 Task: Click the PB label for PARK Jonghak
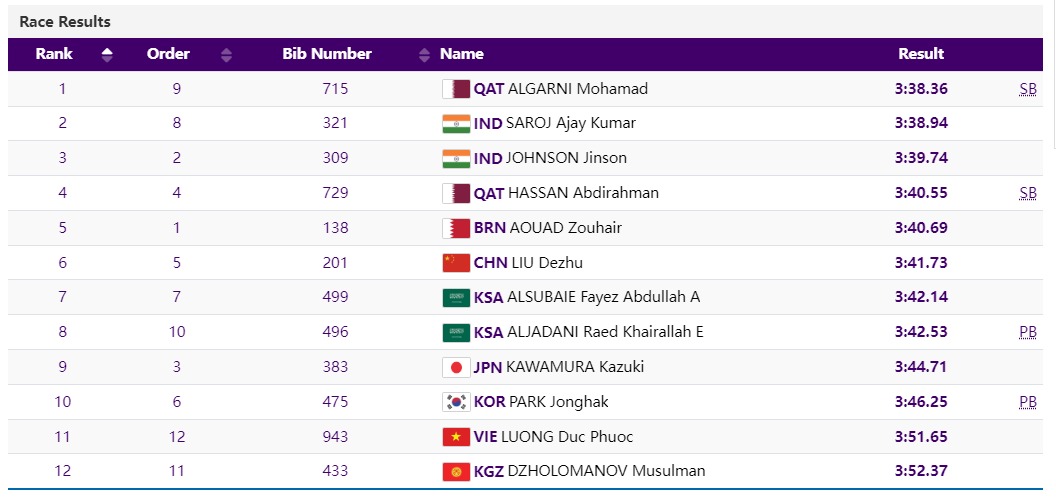click(x=1028, y=402)
